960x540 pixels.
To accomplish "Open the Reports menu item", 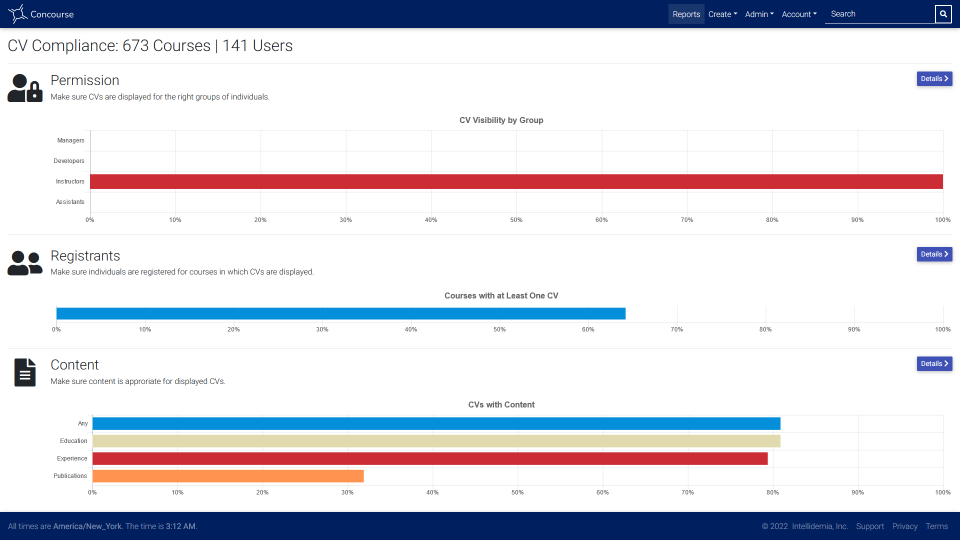I will tap(686, 14).
